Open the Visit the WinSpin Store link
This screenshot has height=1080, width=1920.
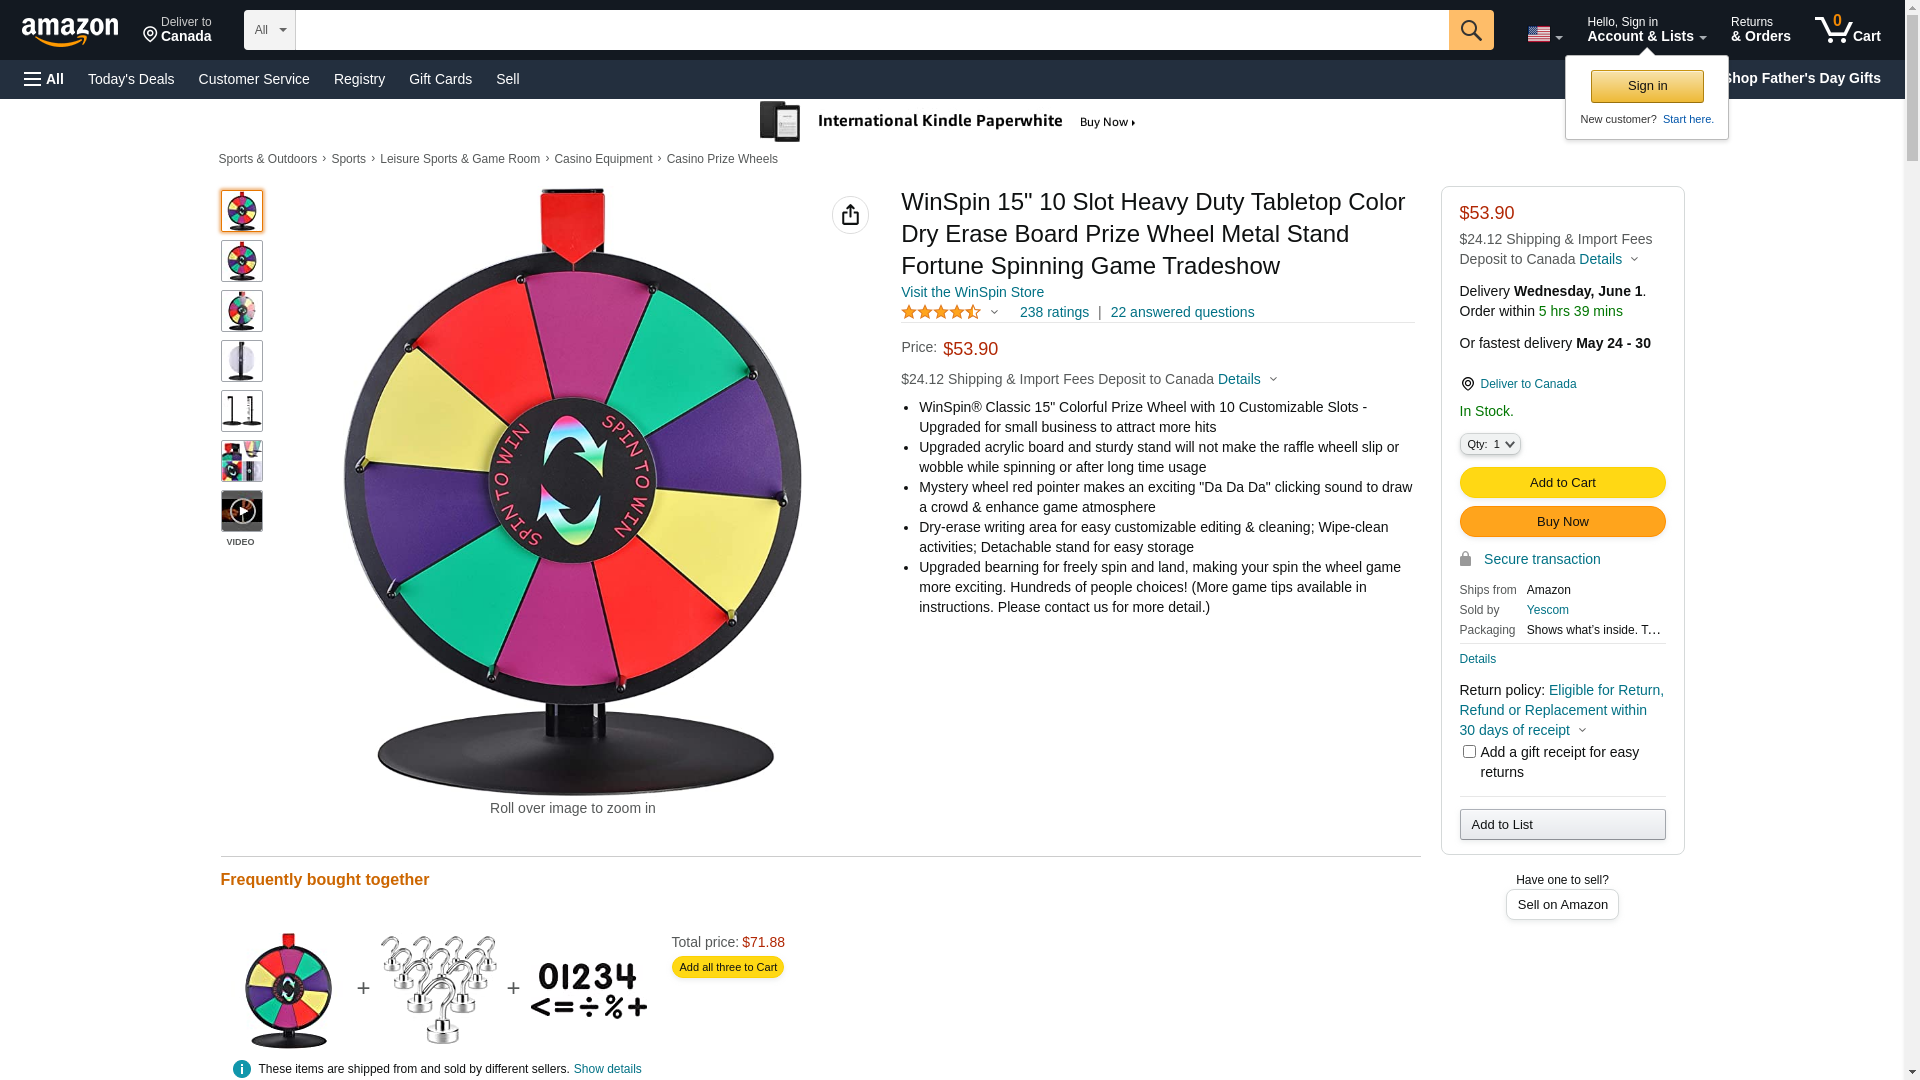click(x=972, y=292)
